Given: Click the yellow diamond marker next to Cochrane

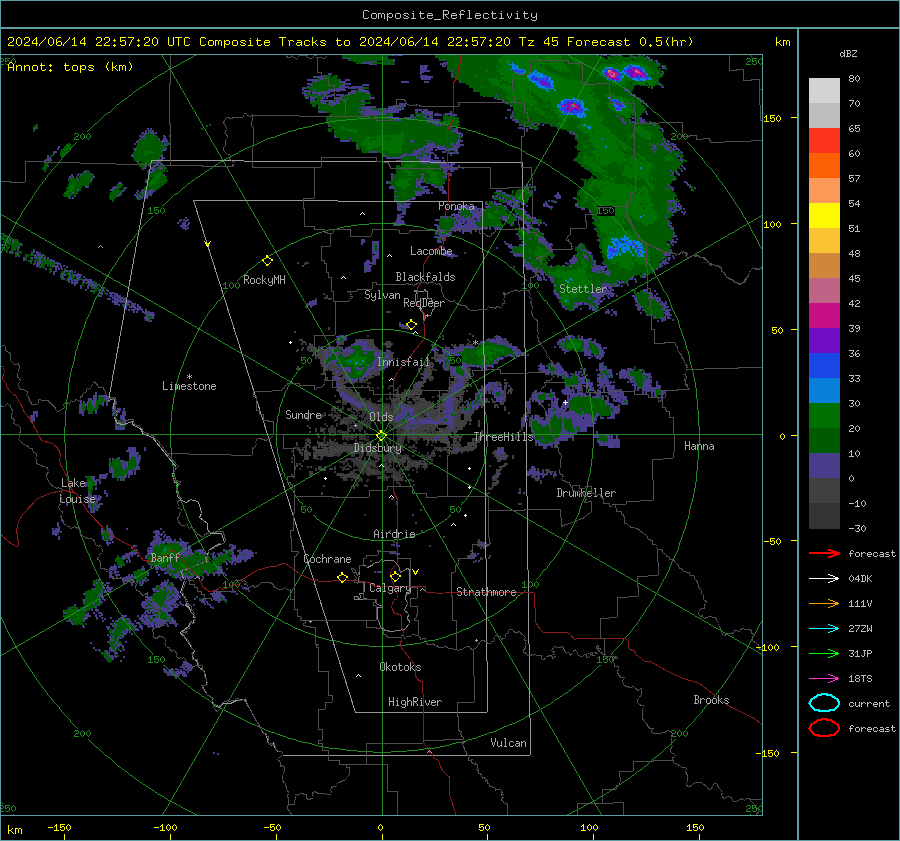Looking at the screenshot, I should click(x=342, y=577).
